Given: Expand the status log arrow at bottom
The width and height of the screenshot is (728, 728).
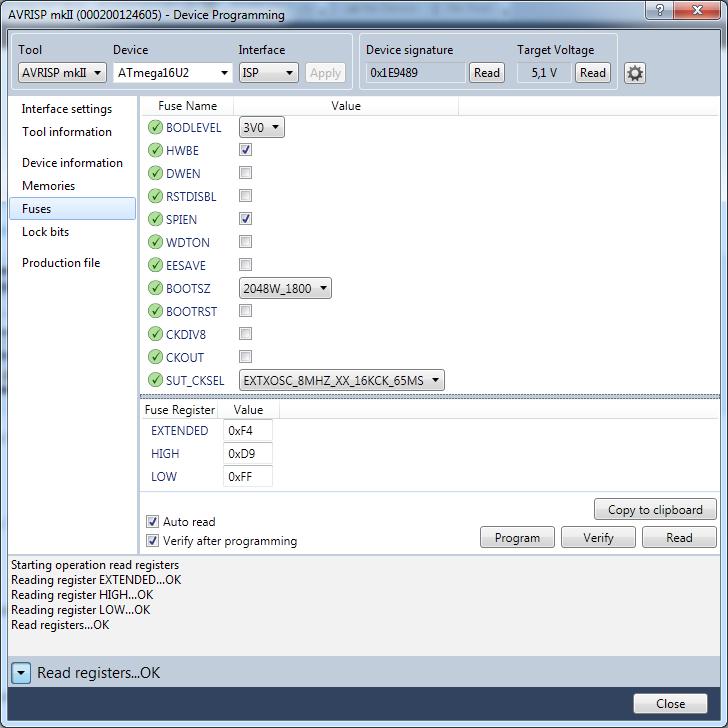Looking at the screenshot, I should tap(21, 673).
